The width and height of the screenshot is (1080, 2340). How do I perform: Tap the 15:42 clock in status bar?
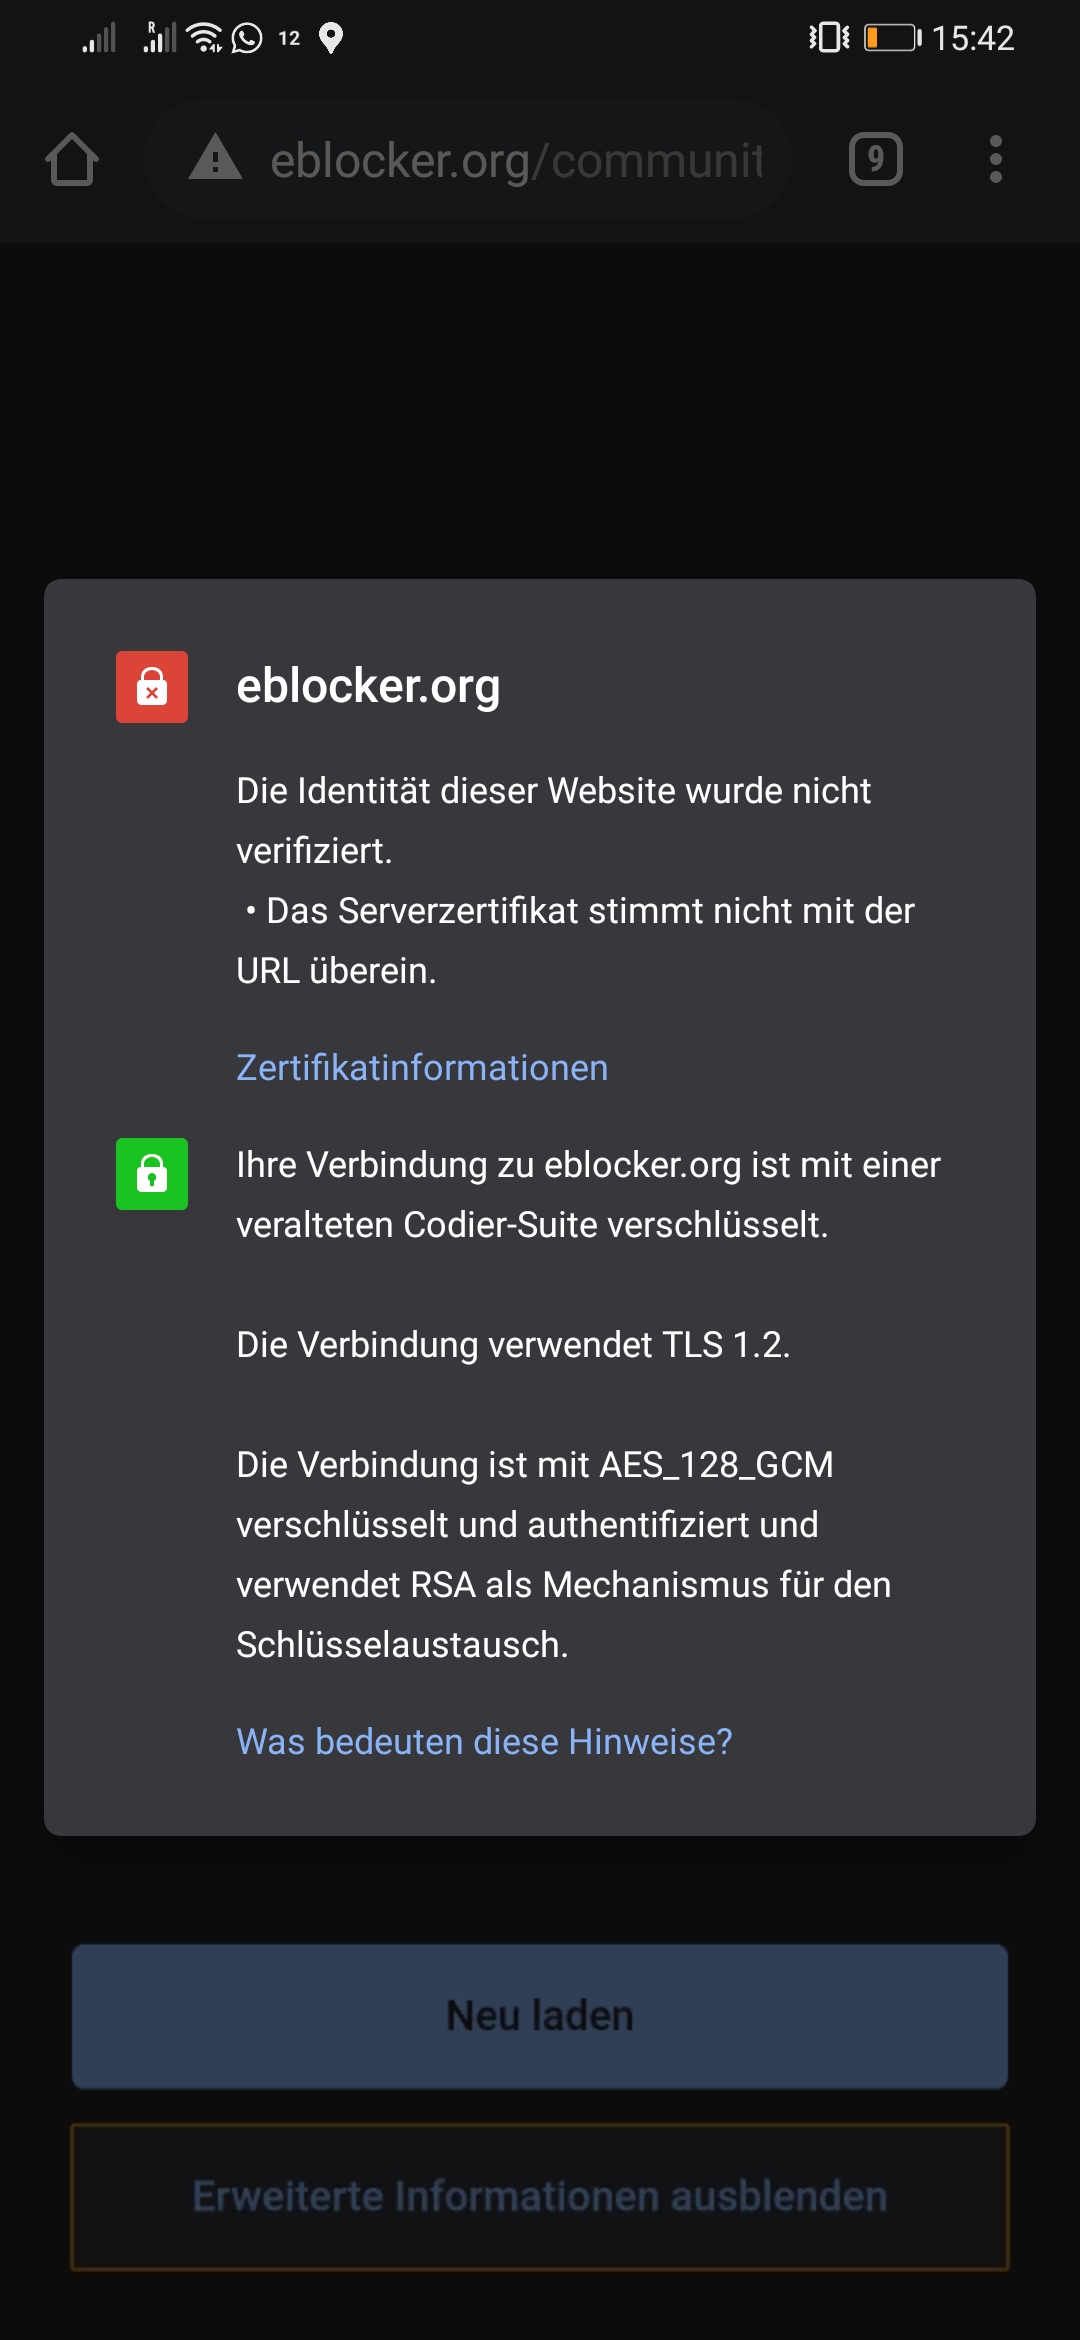(973, 38)
